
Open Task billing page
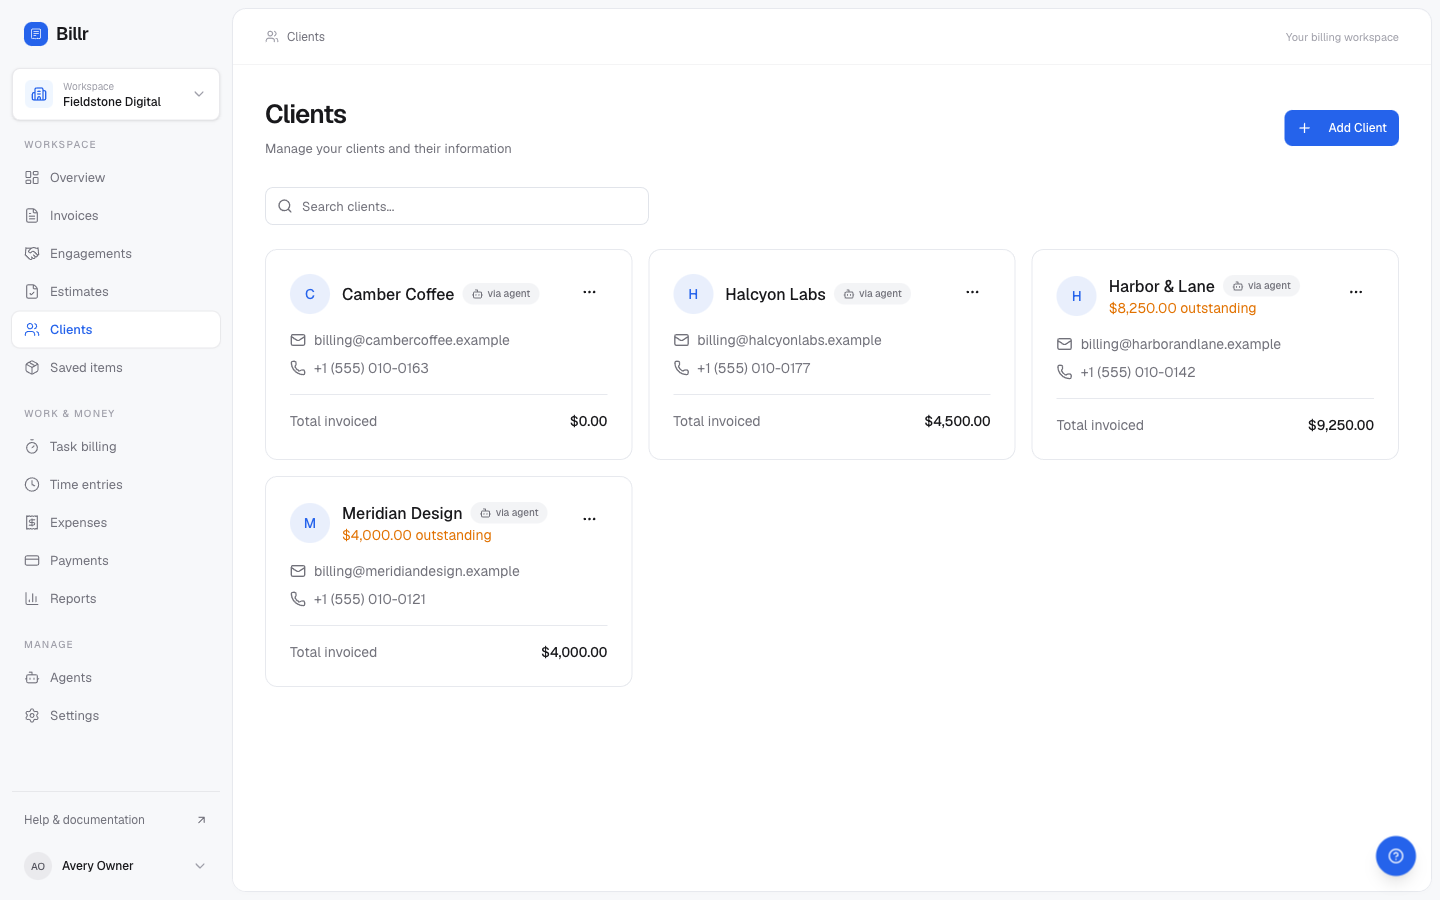click(116, 447)
